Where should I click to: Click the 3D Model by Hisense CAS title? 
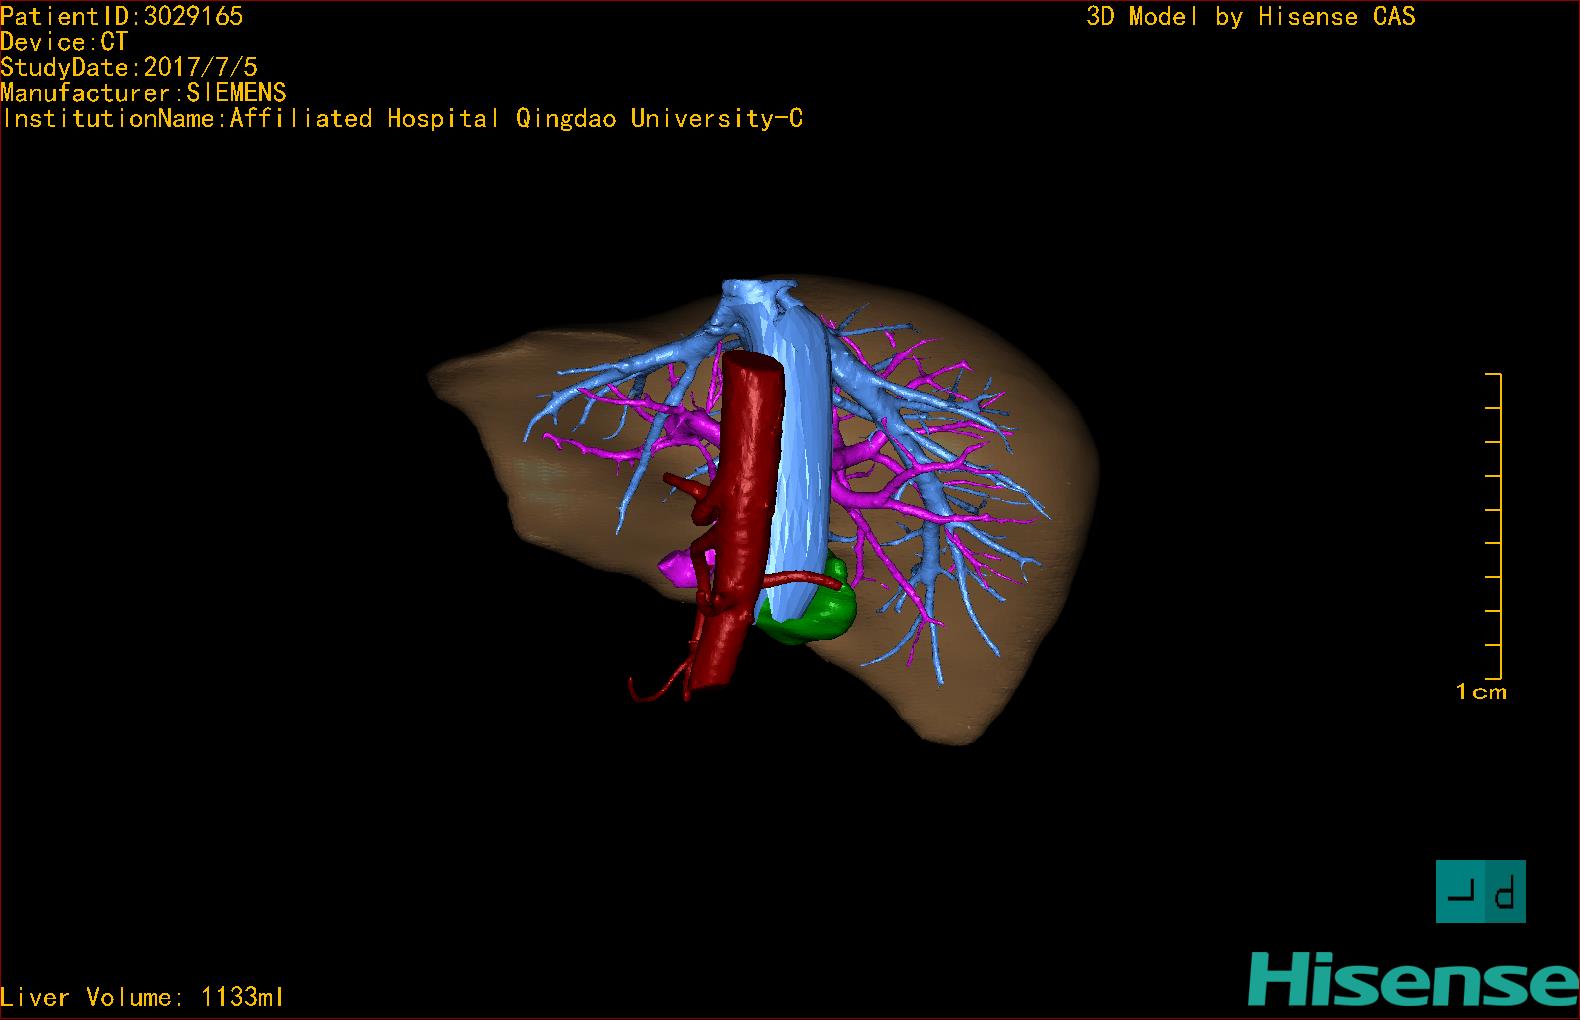point(1251,17)
